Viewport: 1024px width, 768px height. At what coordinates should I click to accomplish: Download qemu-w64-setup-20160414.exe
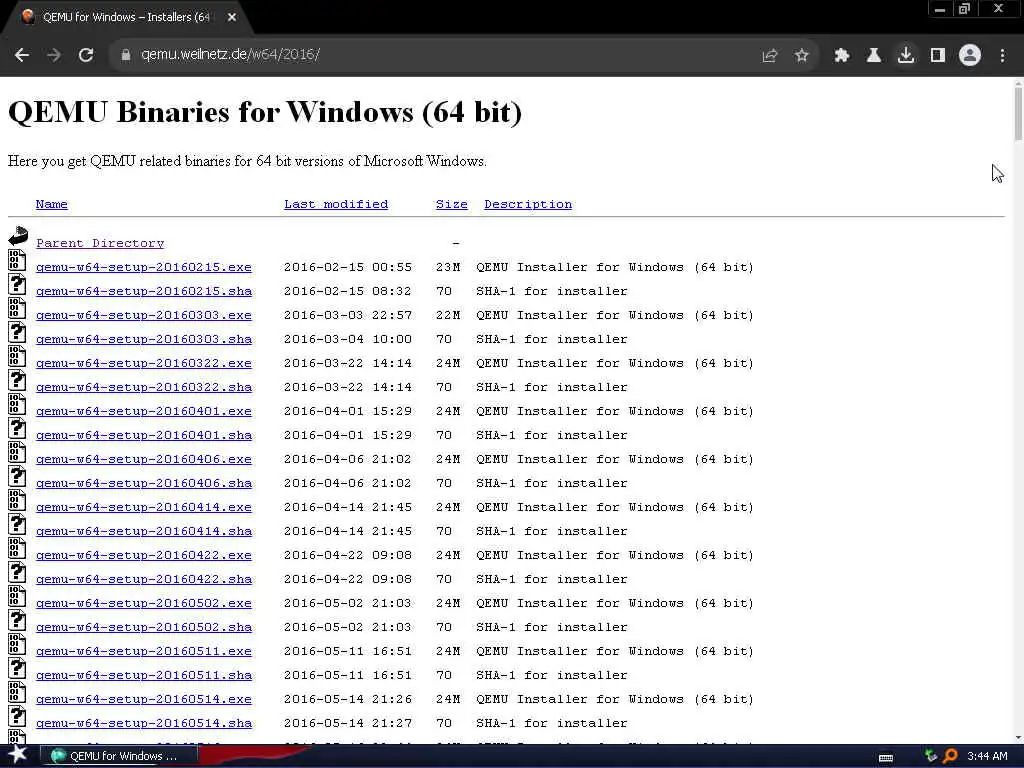pyautogui.click(x=144, y=507)
